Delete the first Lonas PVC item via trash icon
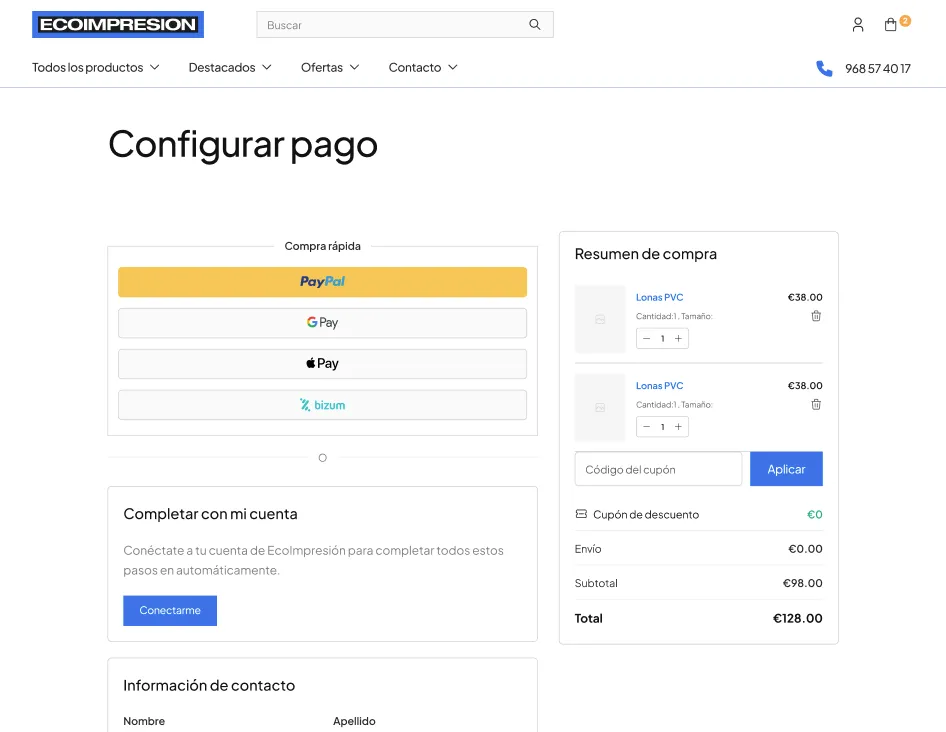Screen dimensions: 946x732 point(816,316)
